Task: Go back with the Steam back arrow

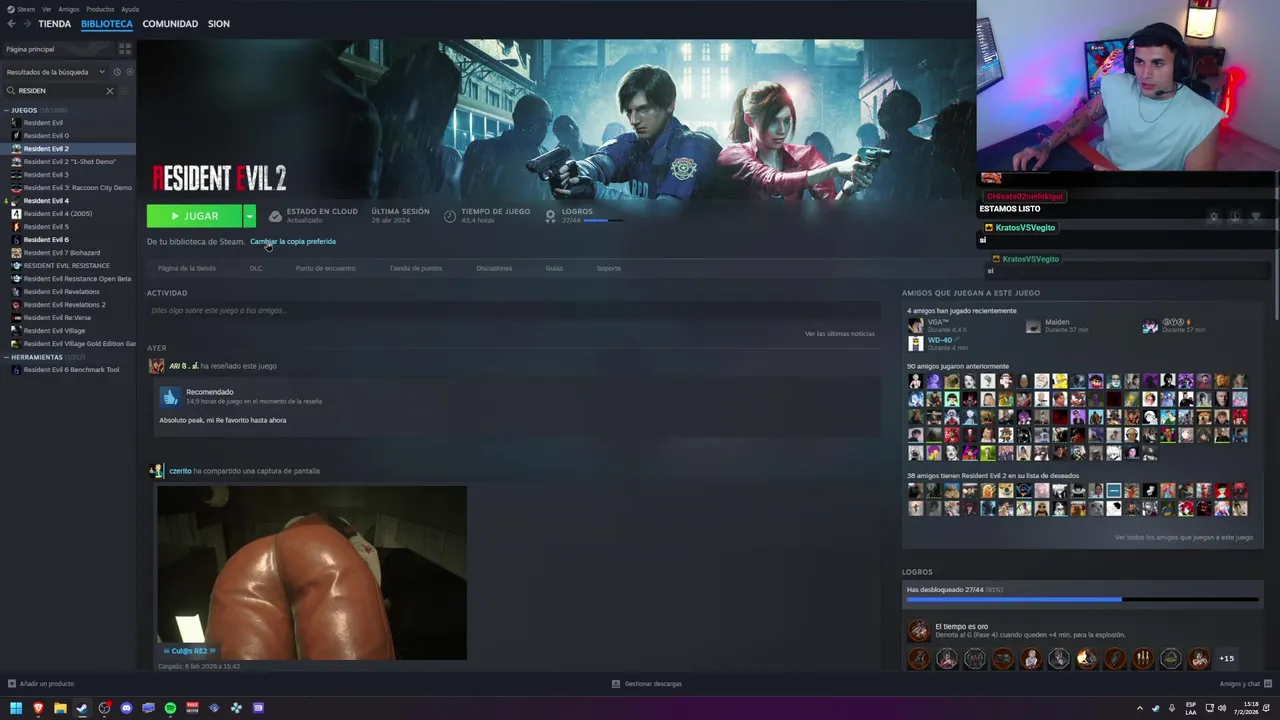Action: (11, 24)
